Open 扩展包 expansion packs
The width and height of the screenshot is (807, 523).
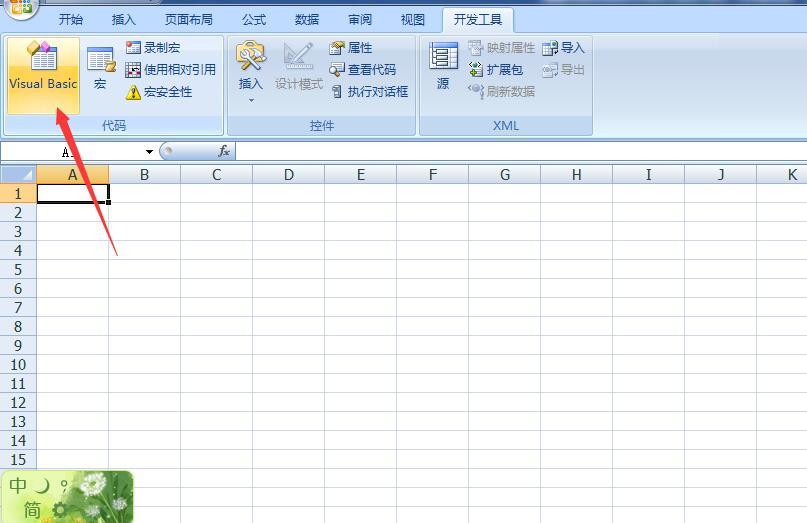point(496,69)
